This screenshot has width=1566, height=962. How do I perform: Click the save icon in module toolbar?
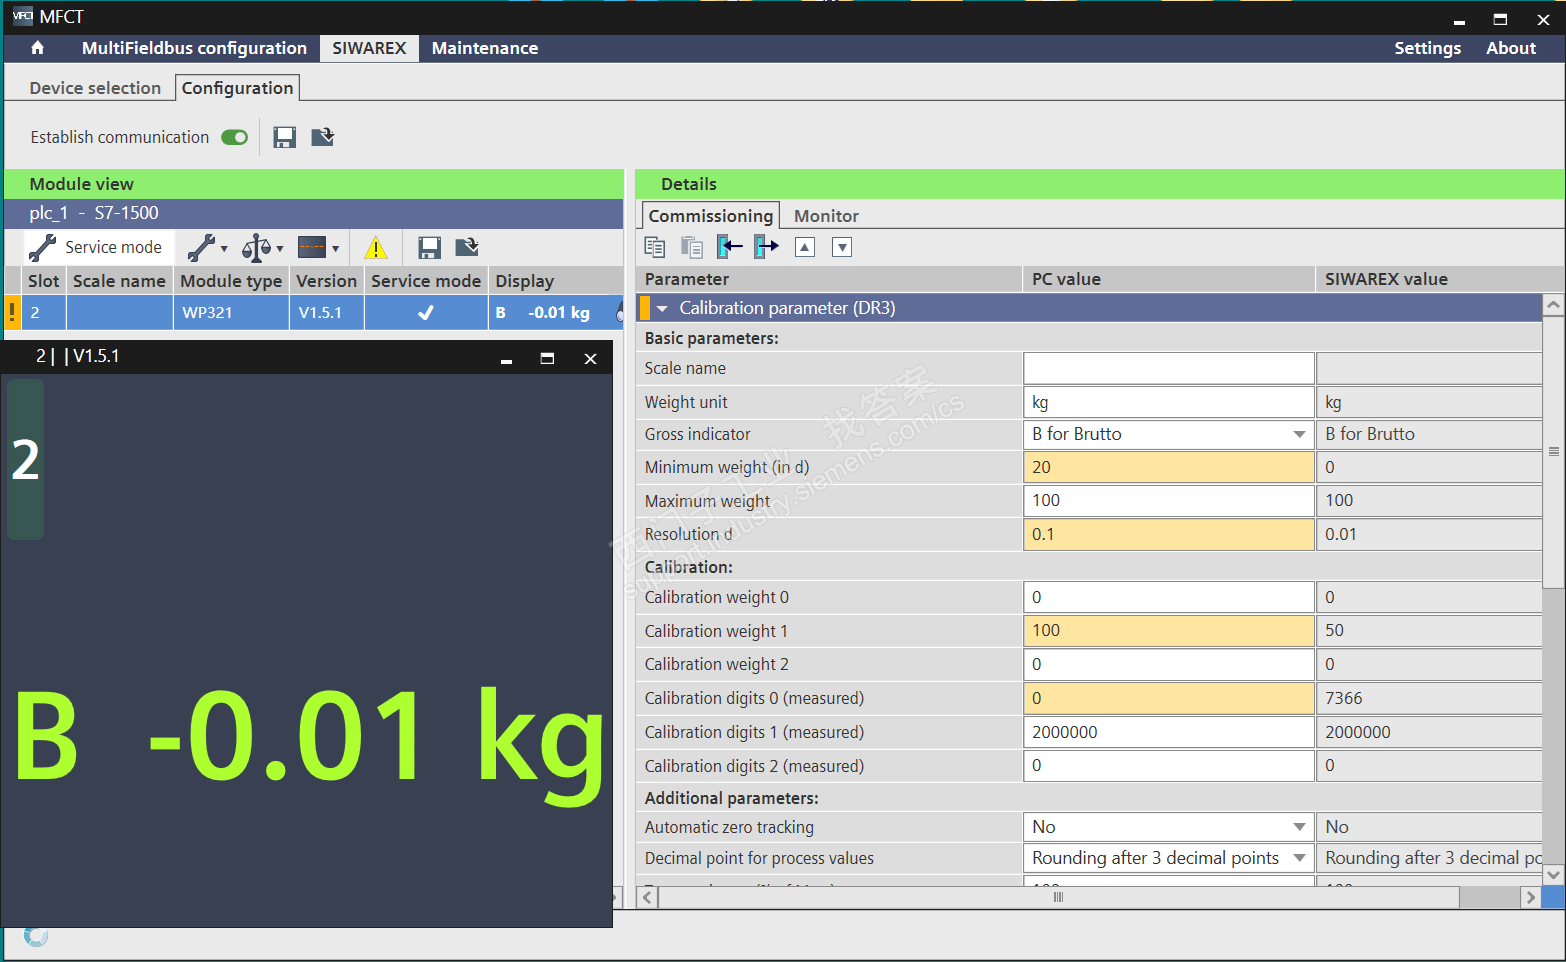click(430, 247)
